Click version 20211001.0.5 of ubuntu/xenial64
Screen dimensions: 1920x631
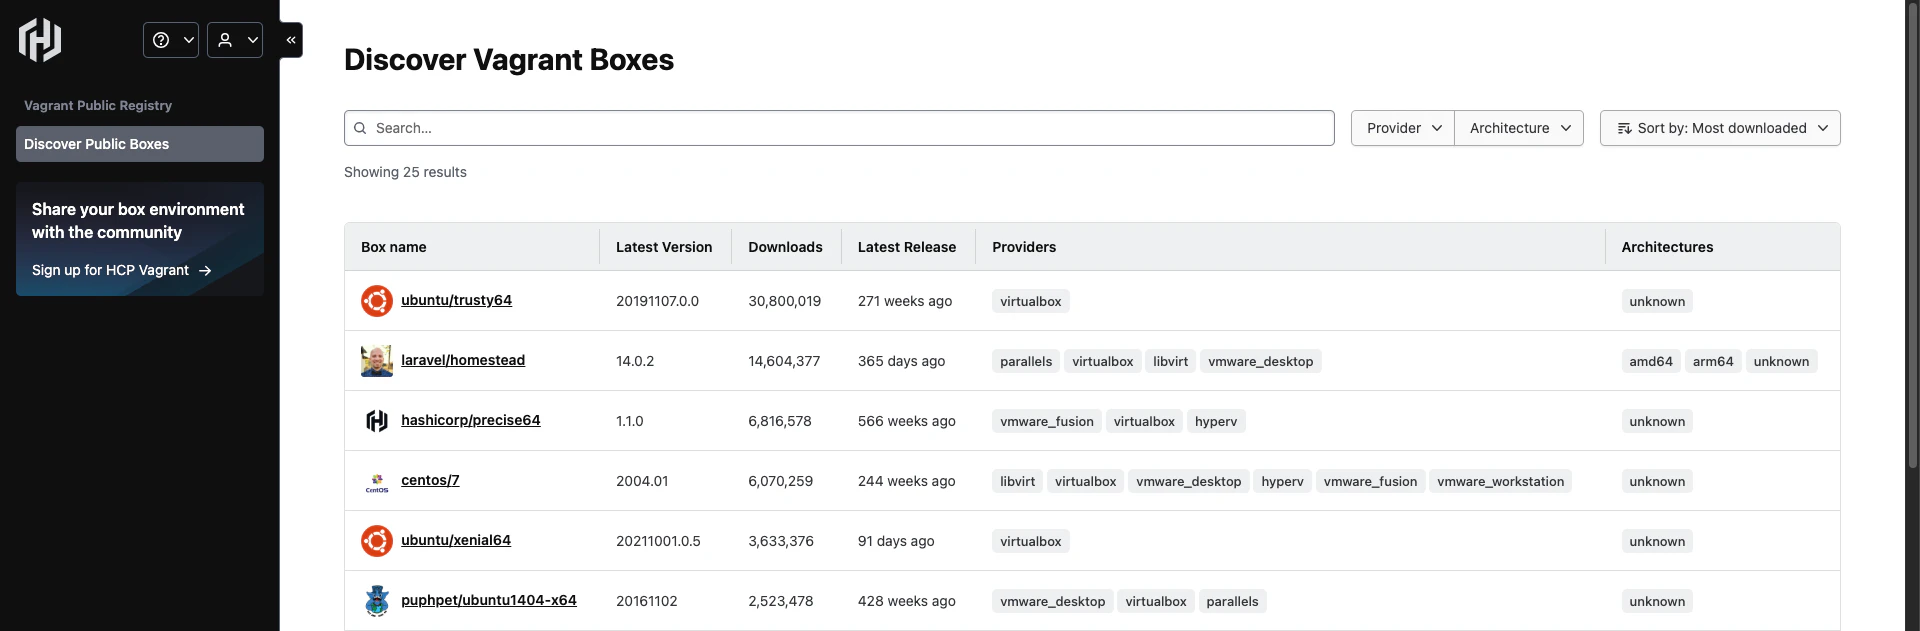[x=658, y=541]
